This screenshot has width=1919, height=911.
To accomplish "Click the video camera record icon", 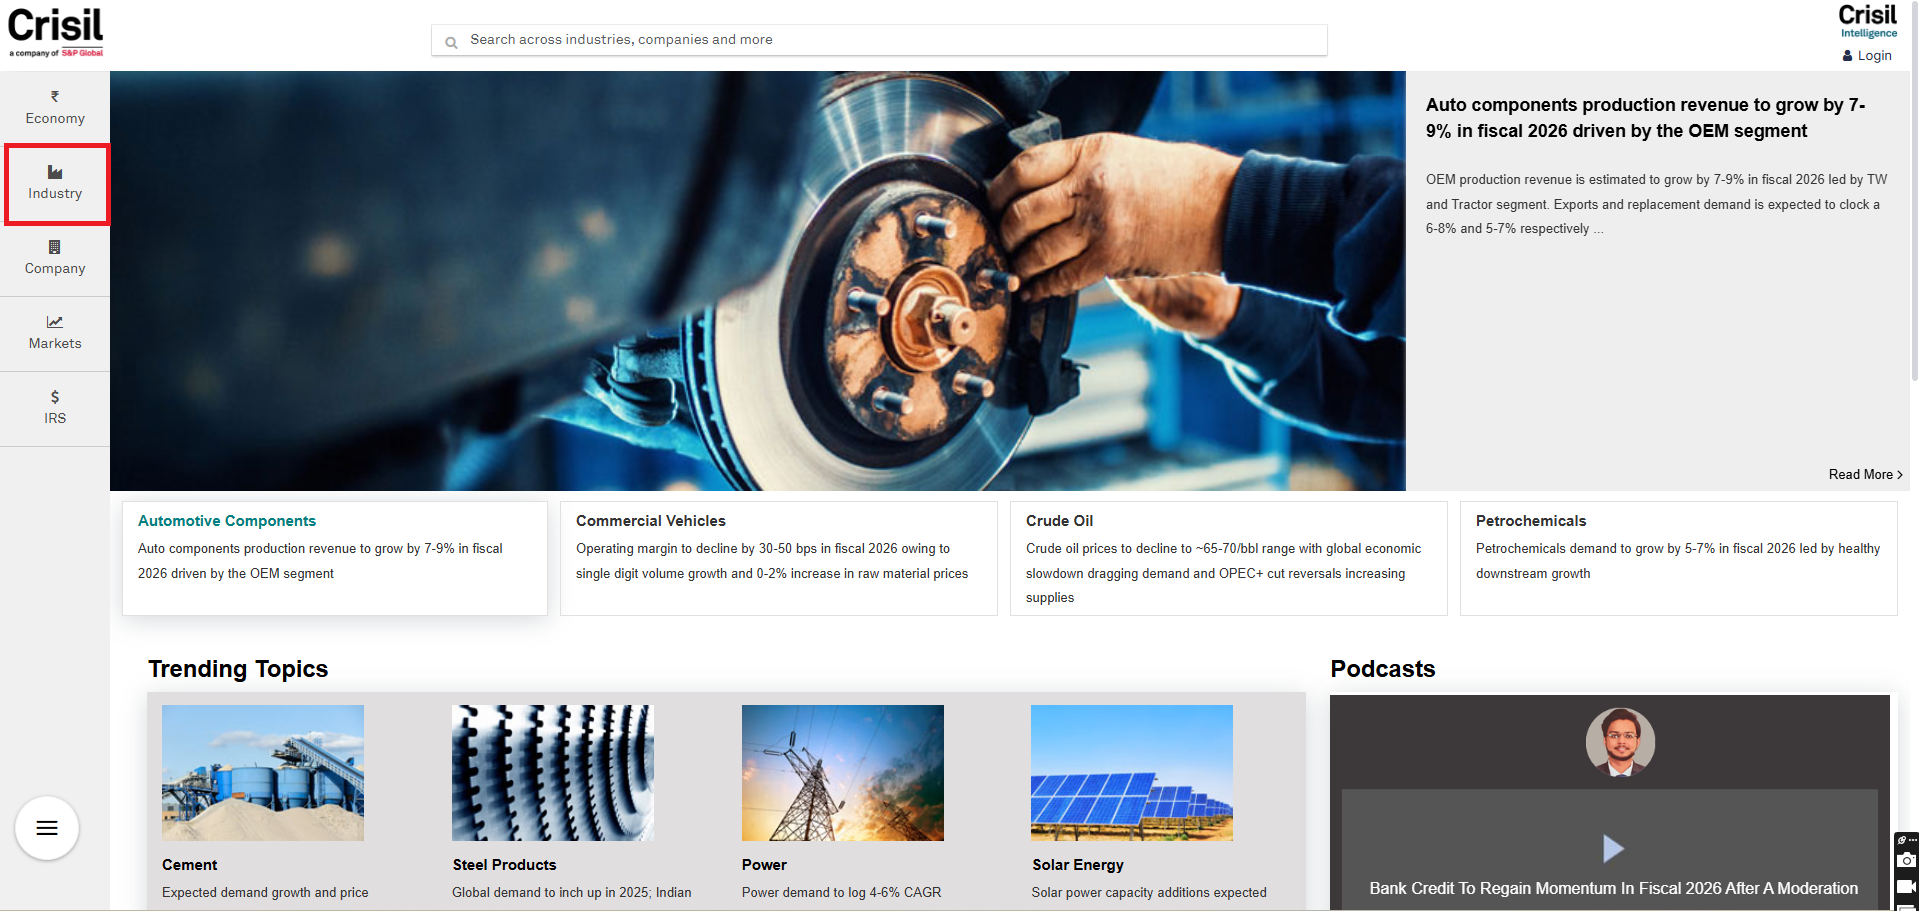I will coord(1906,887).
